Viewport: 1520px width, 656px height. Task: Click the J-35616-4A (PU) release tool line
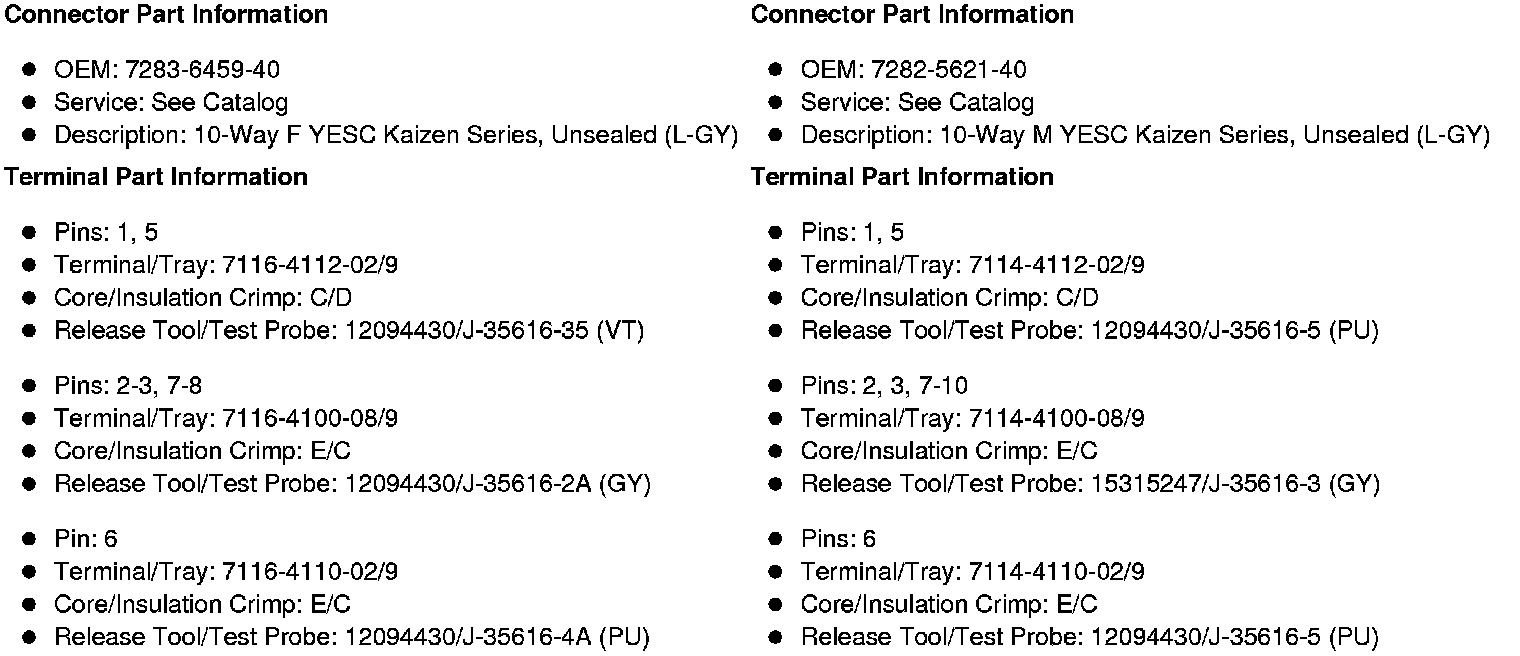click(x=351, y=638)
